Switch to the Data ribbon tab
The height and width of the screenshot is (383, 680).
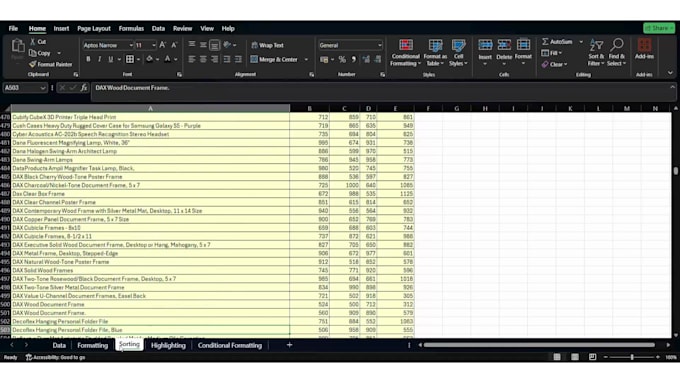[158, 29]
